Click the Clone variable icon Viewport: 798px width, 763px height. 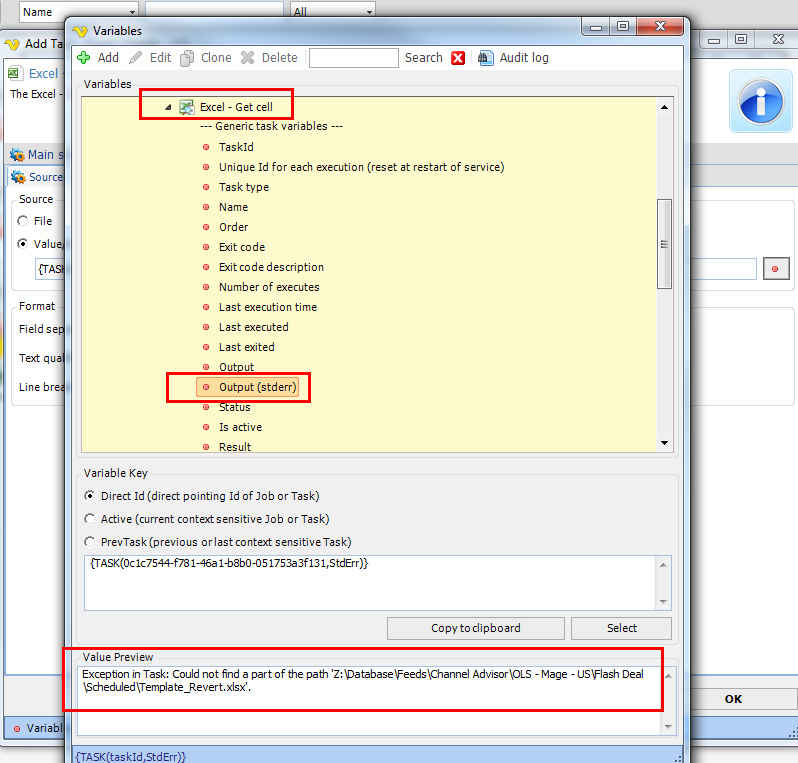tap(187, 58)
